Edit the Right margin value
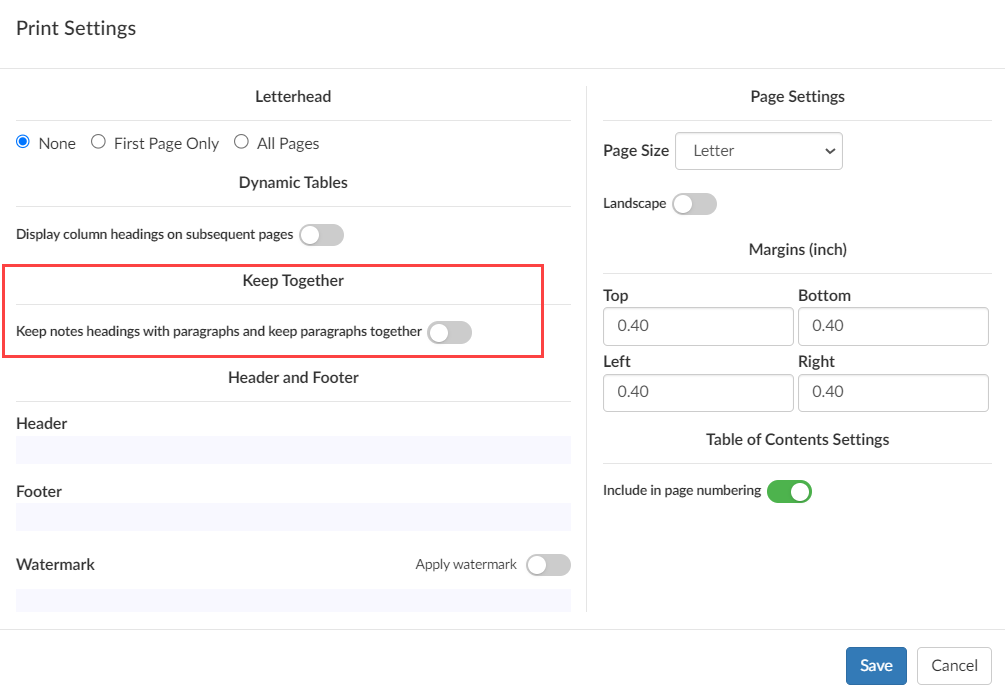Screen dimensions: 1005x693 (x=893, y=392)
